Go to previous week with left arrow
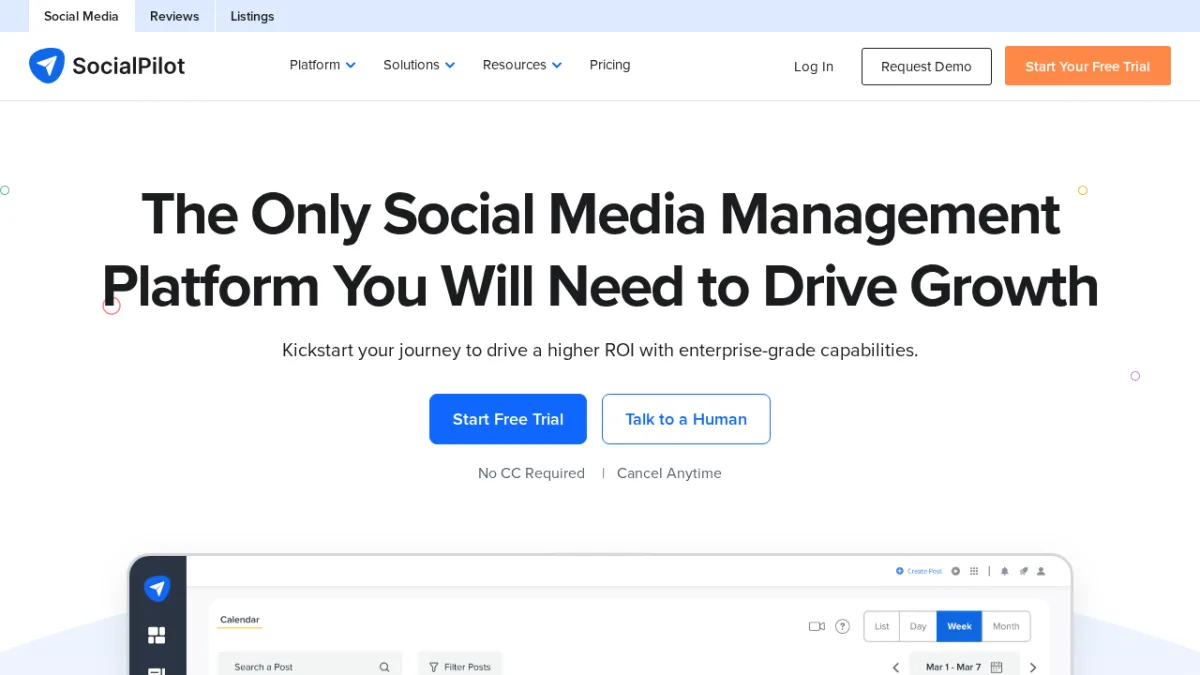 [x=896, y=667]
